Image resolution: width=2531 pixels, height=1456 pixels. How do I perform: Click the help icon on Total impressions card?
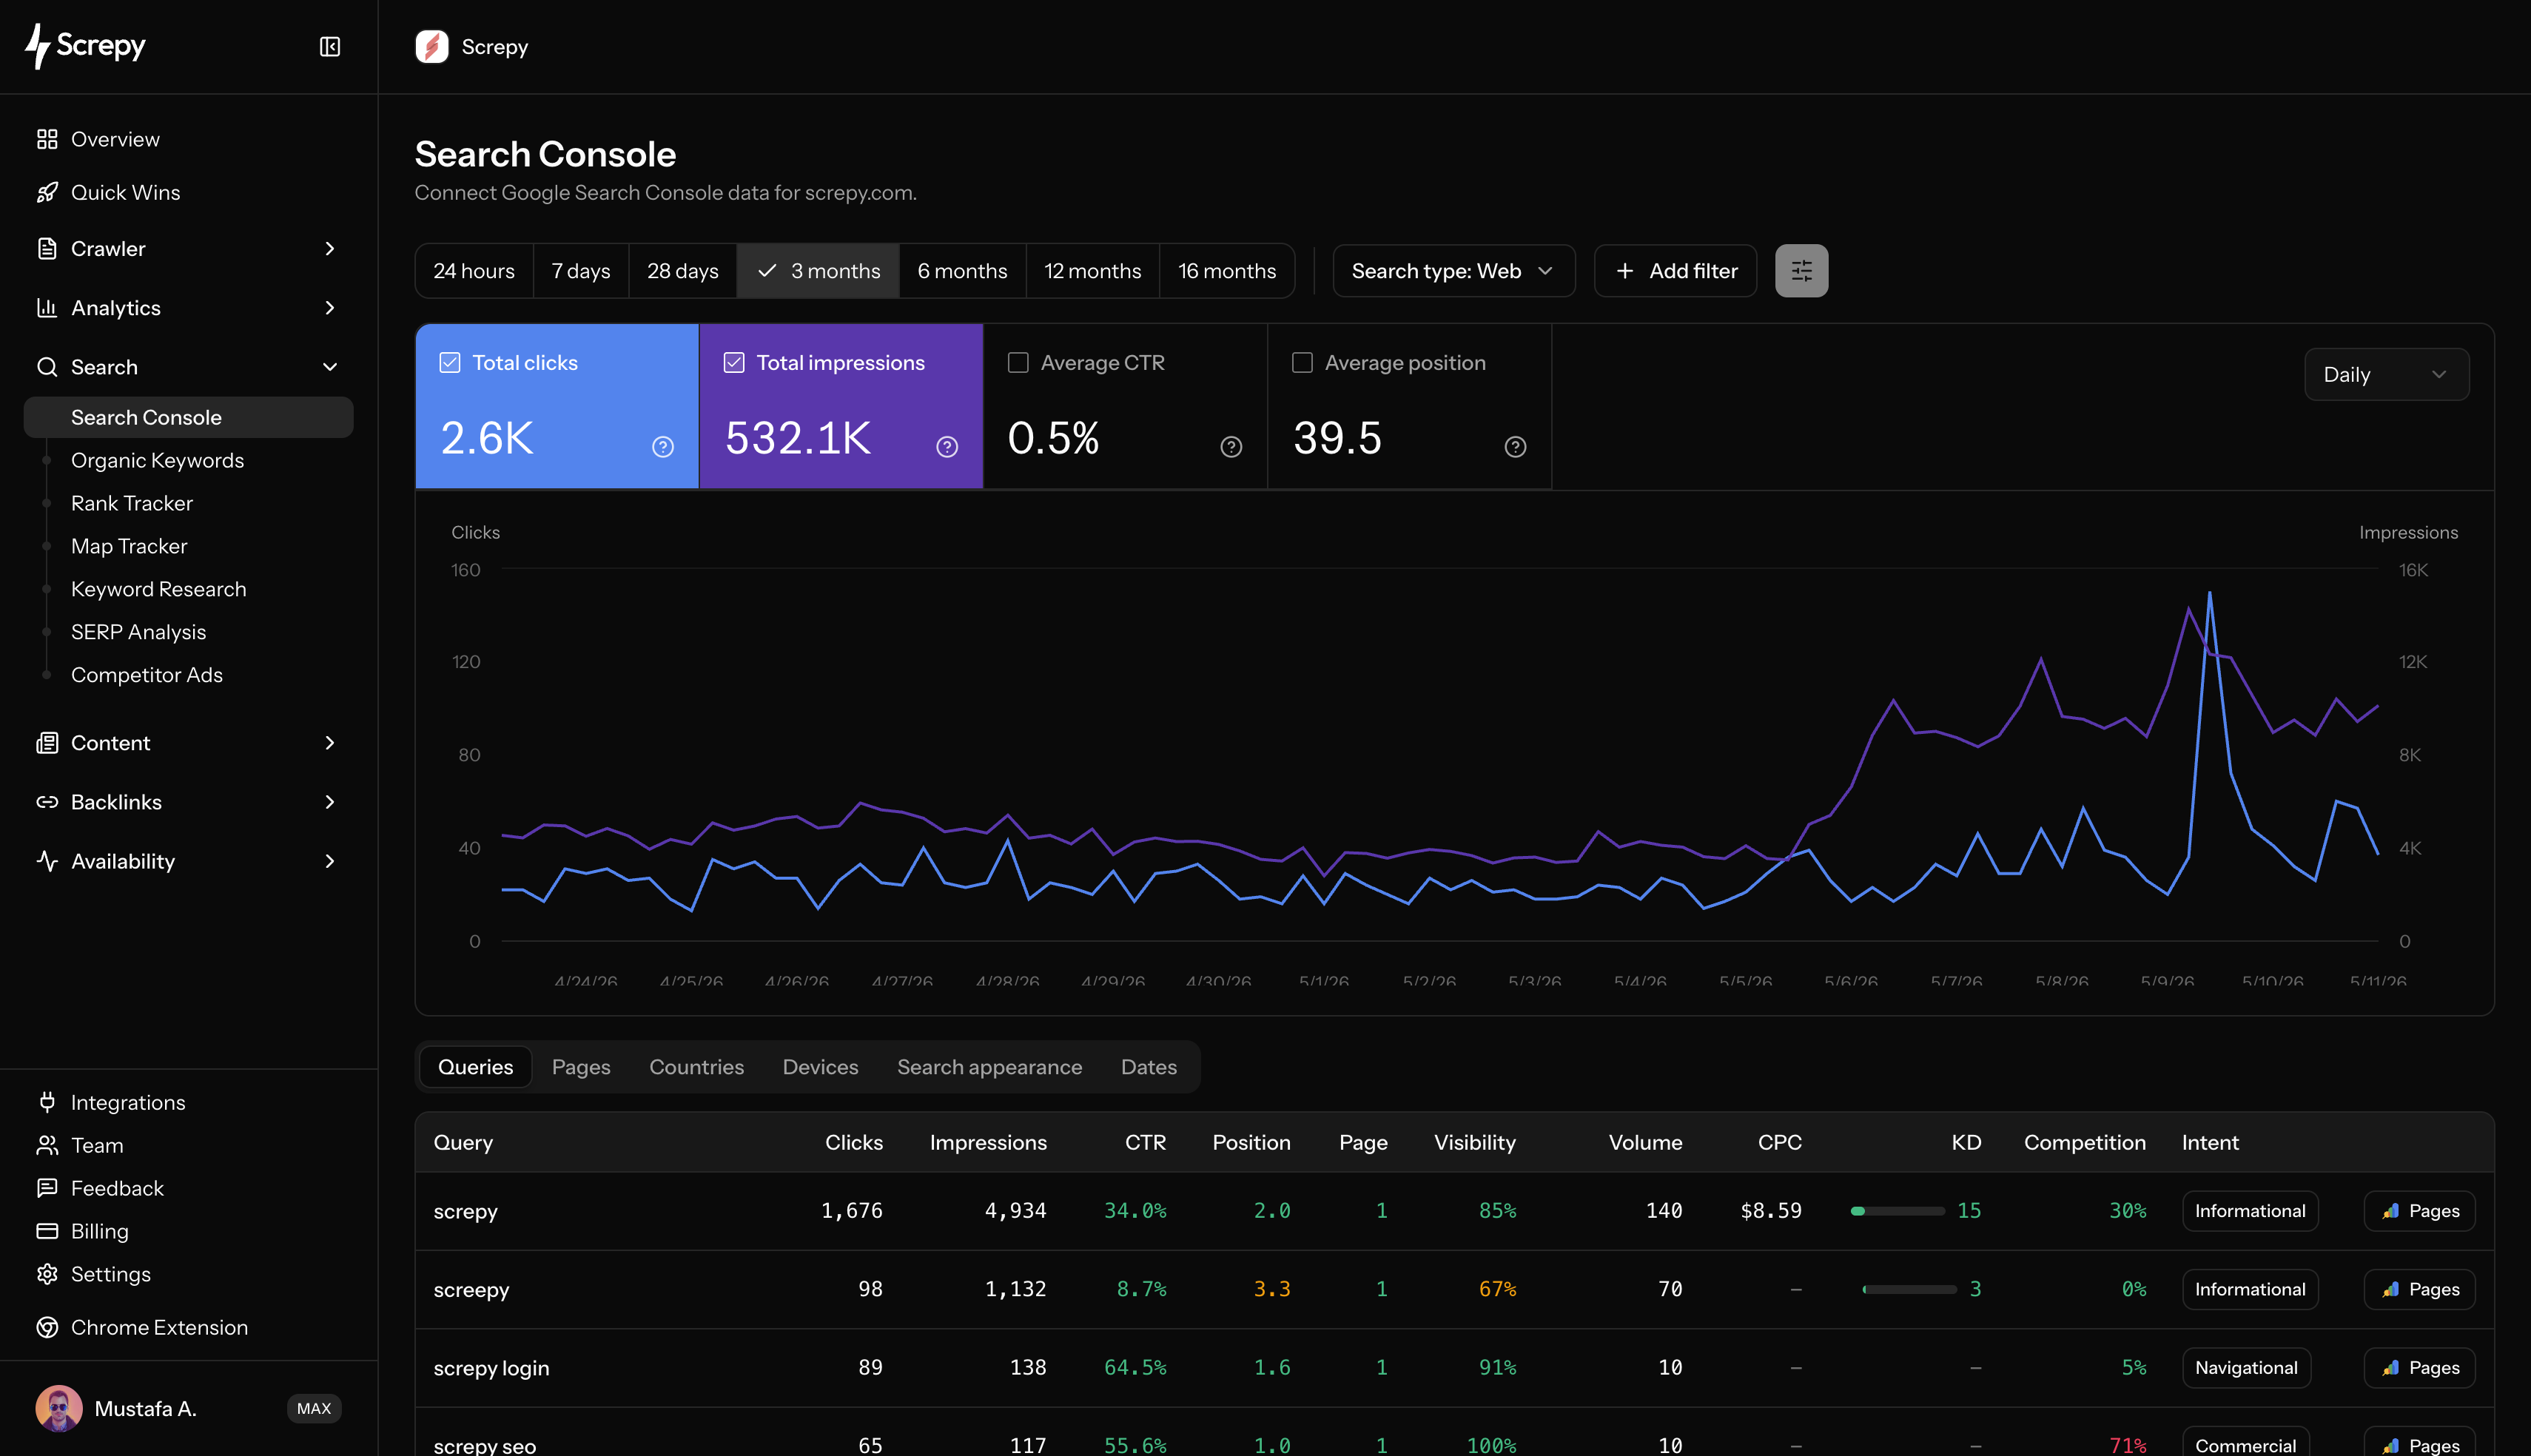coord(947,447)
